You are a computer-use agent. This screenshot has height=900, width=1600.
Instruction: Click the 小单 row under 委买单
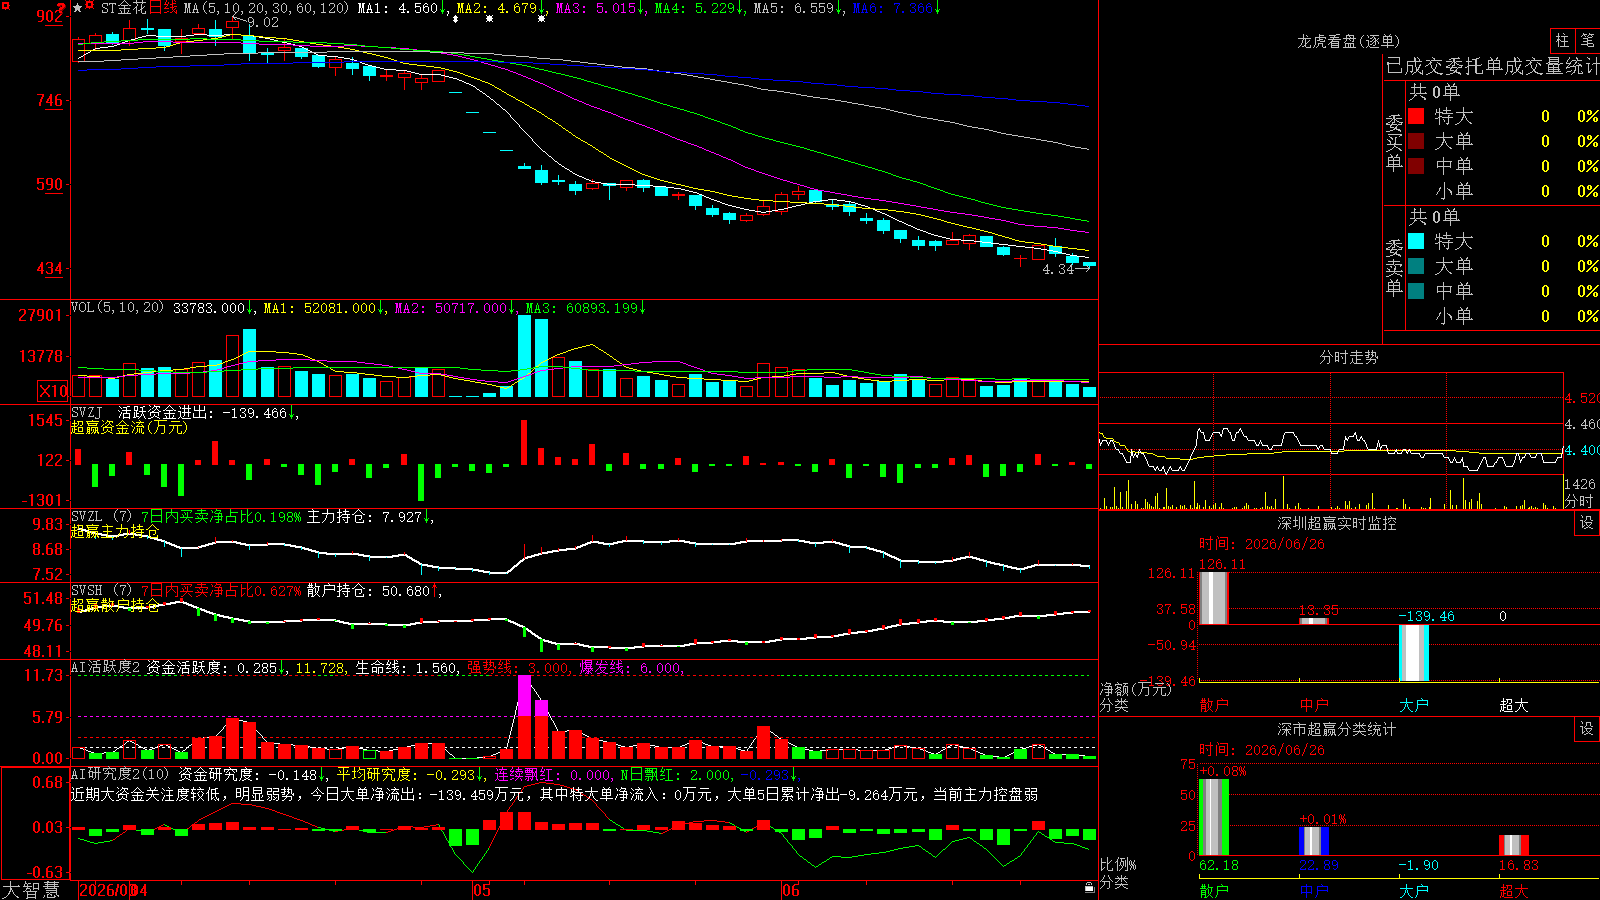[x=1504, y=191]
